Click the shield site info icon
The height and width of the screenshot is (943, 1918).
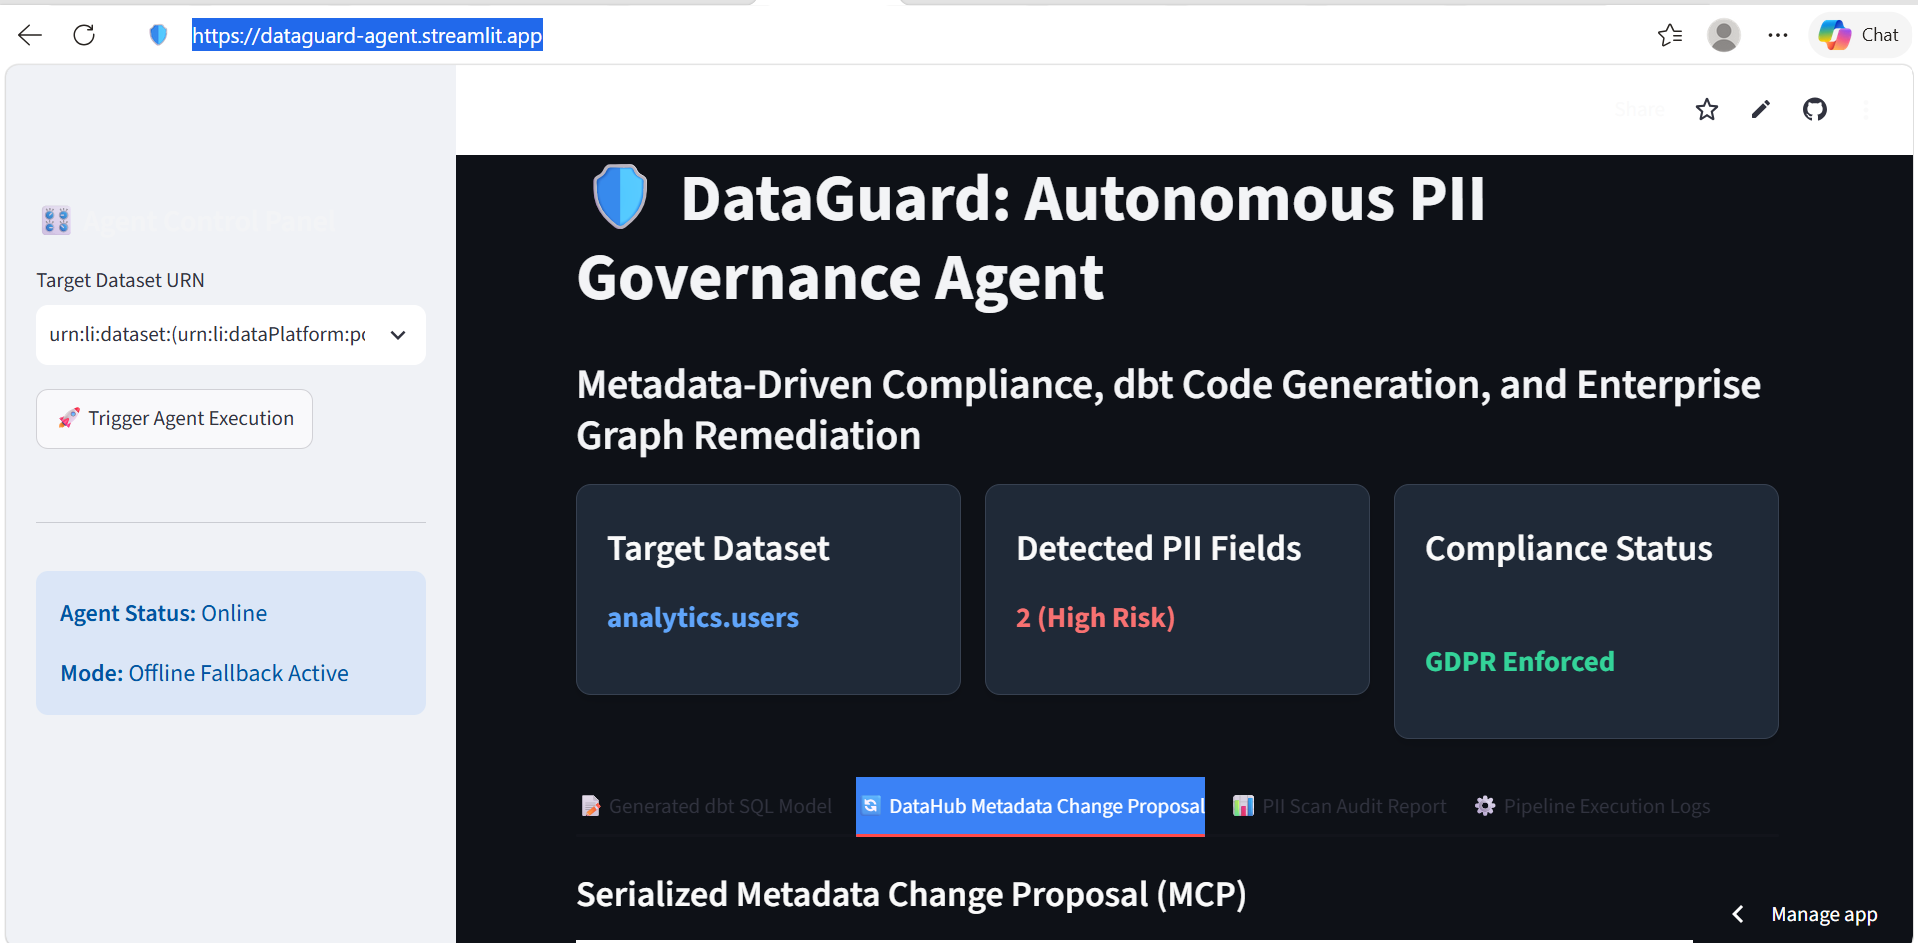click(158, 35)
